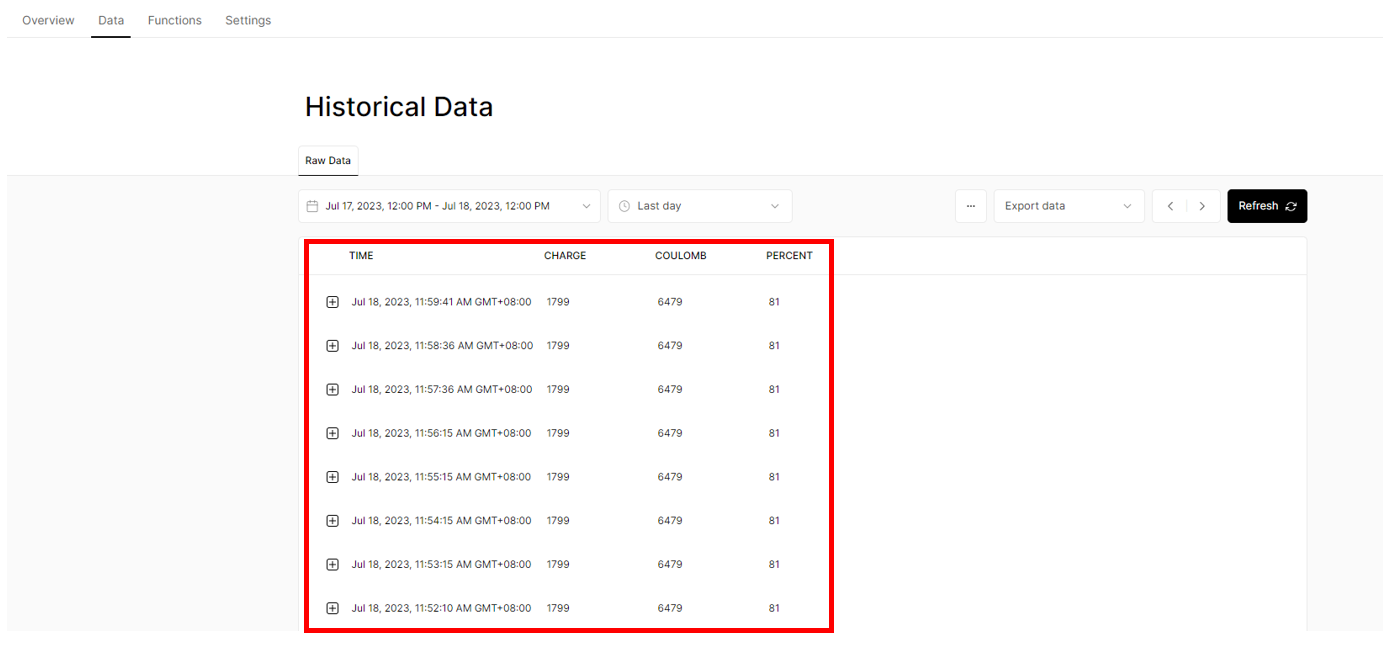Click the timestamp Jul 18, 2023, 11:57:36 AM
Viewport: 1383px width, 661px height.
442,389
